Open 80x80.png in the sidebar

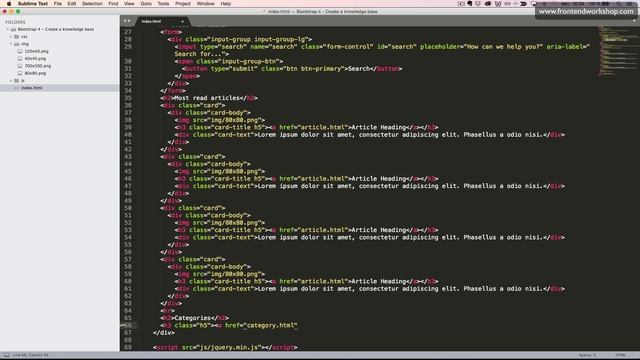[35, 73]
